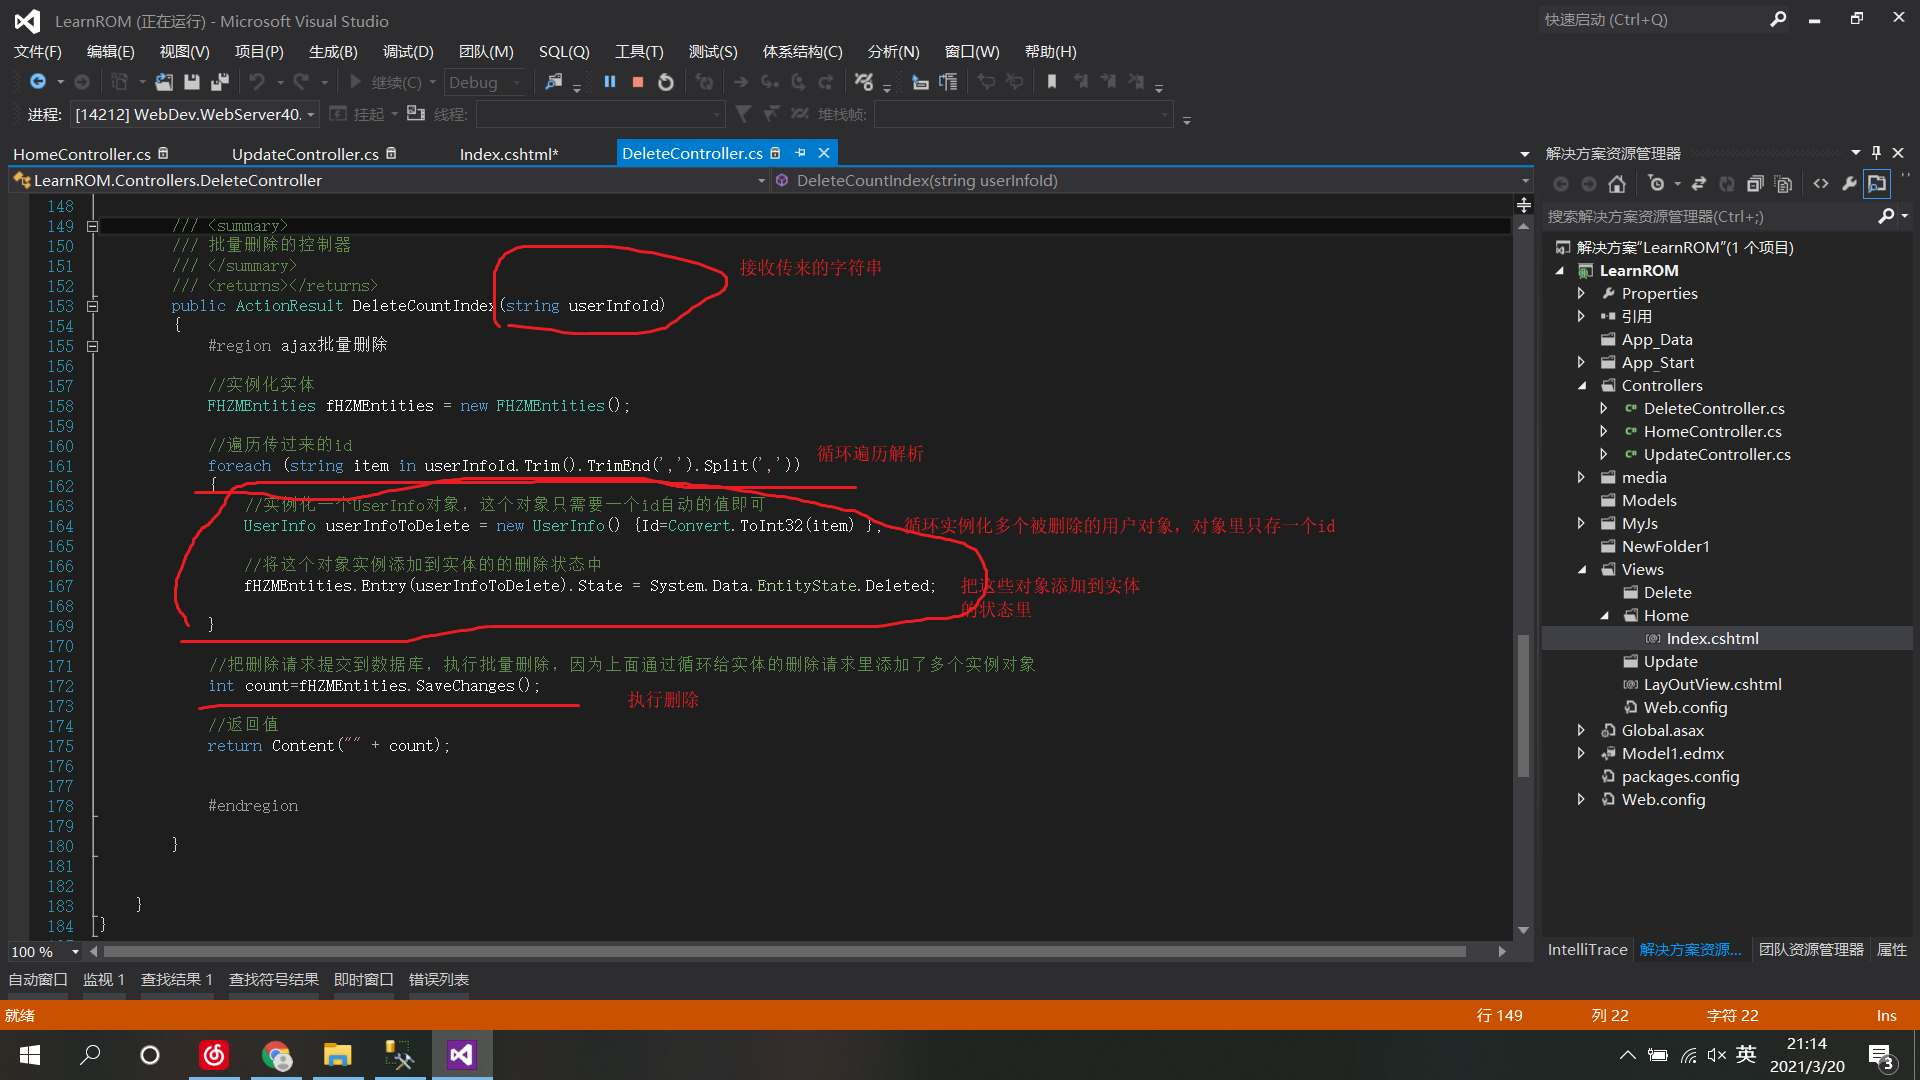The height and width of the screenshot is (1080, 1920).
Task: Expand DeleteController.cs tree node
Action: [1603, 408]
